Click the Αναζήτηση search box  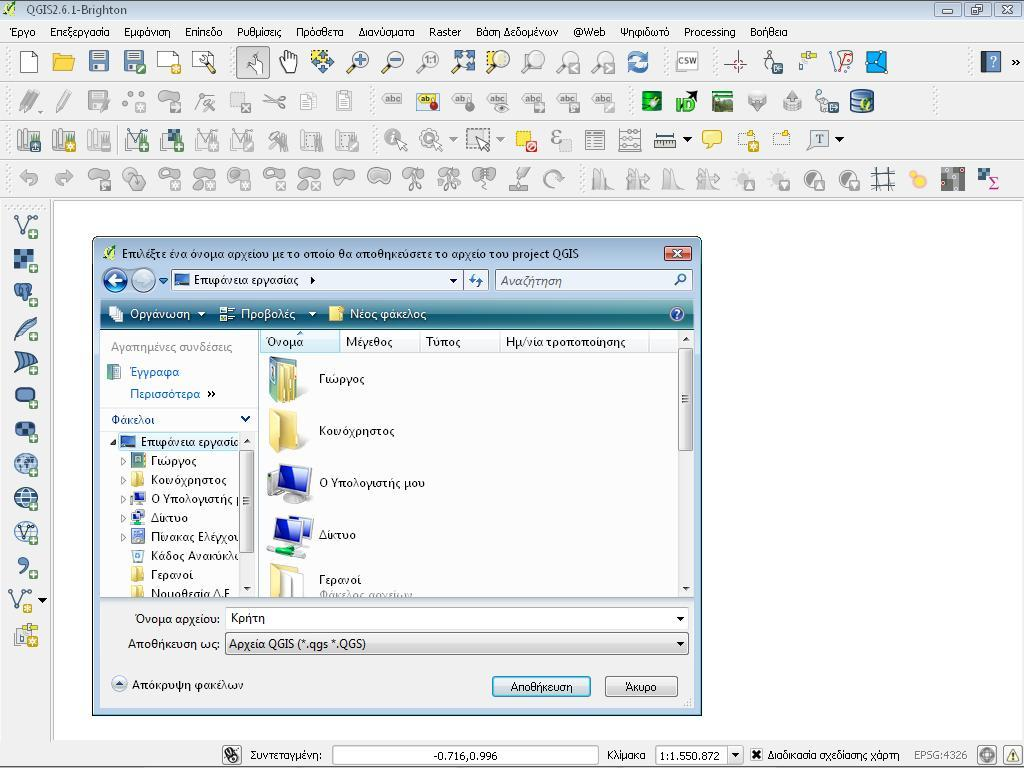[x=593, y=281]
